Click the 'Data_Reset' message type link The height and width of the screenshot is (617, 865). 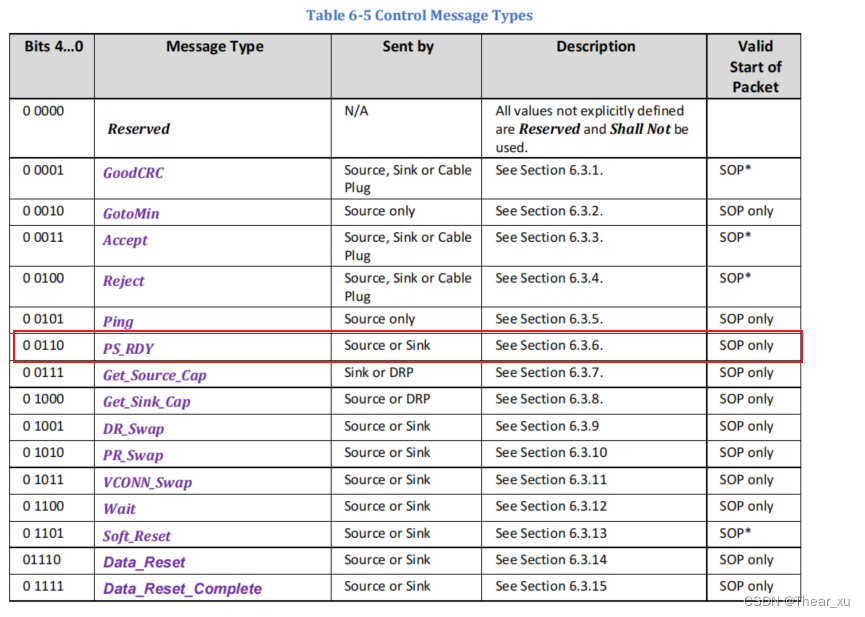tap(144, 562)
